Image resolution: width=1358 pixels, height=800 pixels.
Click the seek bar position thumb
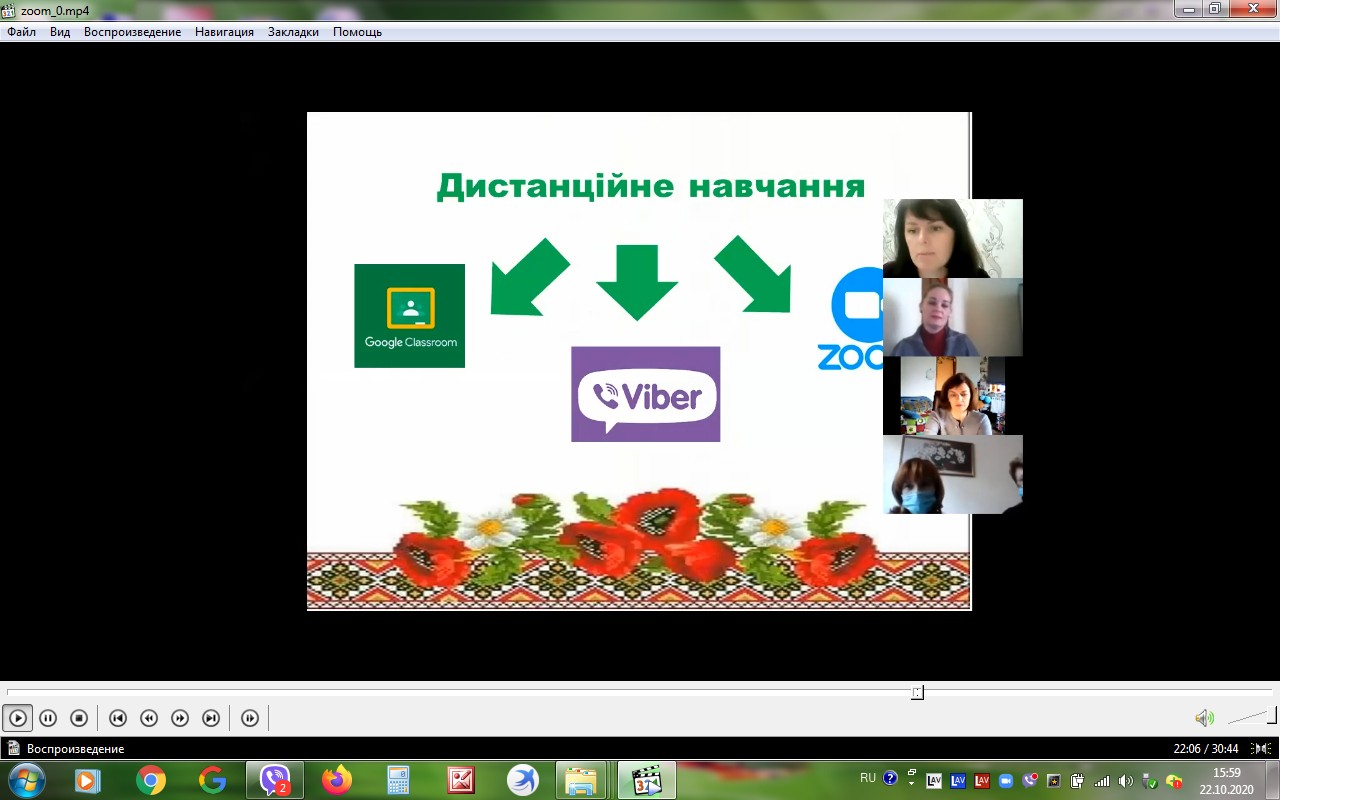click(x=917, y=692)
